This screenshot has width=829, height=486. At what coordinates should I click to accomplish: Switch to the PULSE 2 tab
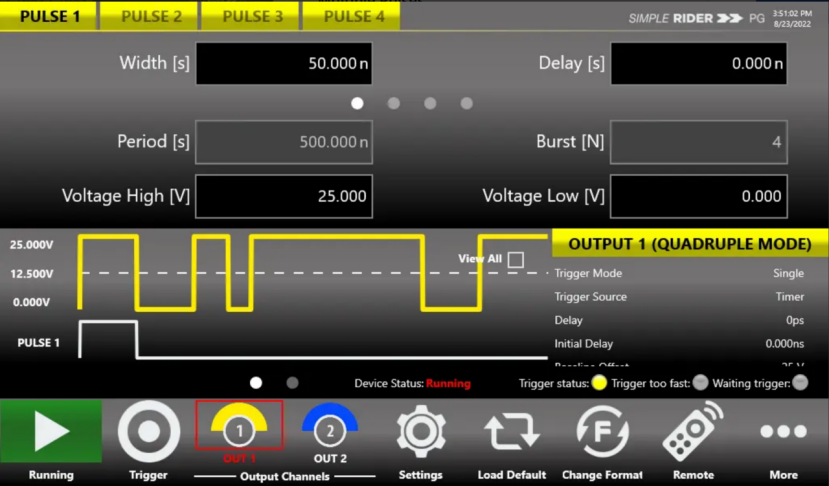[x=151, y=16]
